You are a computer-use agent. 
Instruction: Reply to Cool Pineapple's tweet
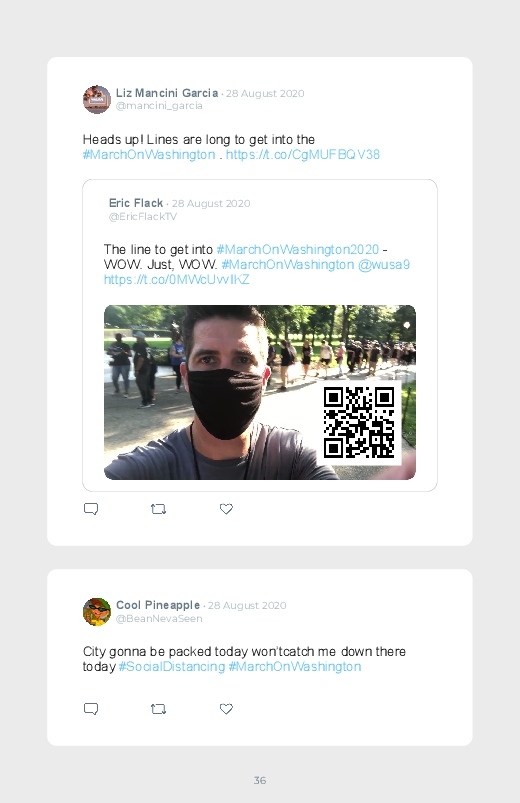point(91,709)
